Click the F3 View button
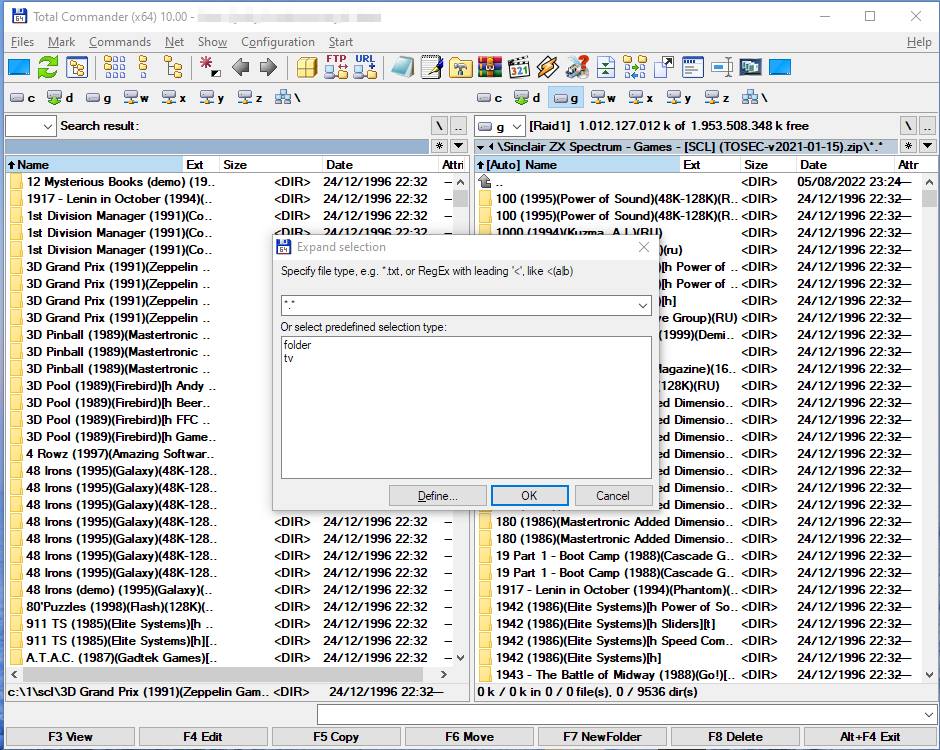 (70, 737)
